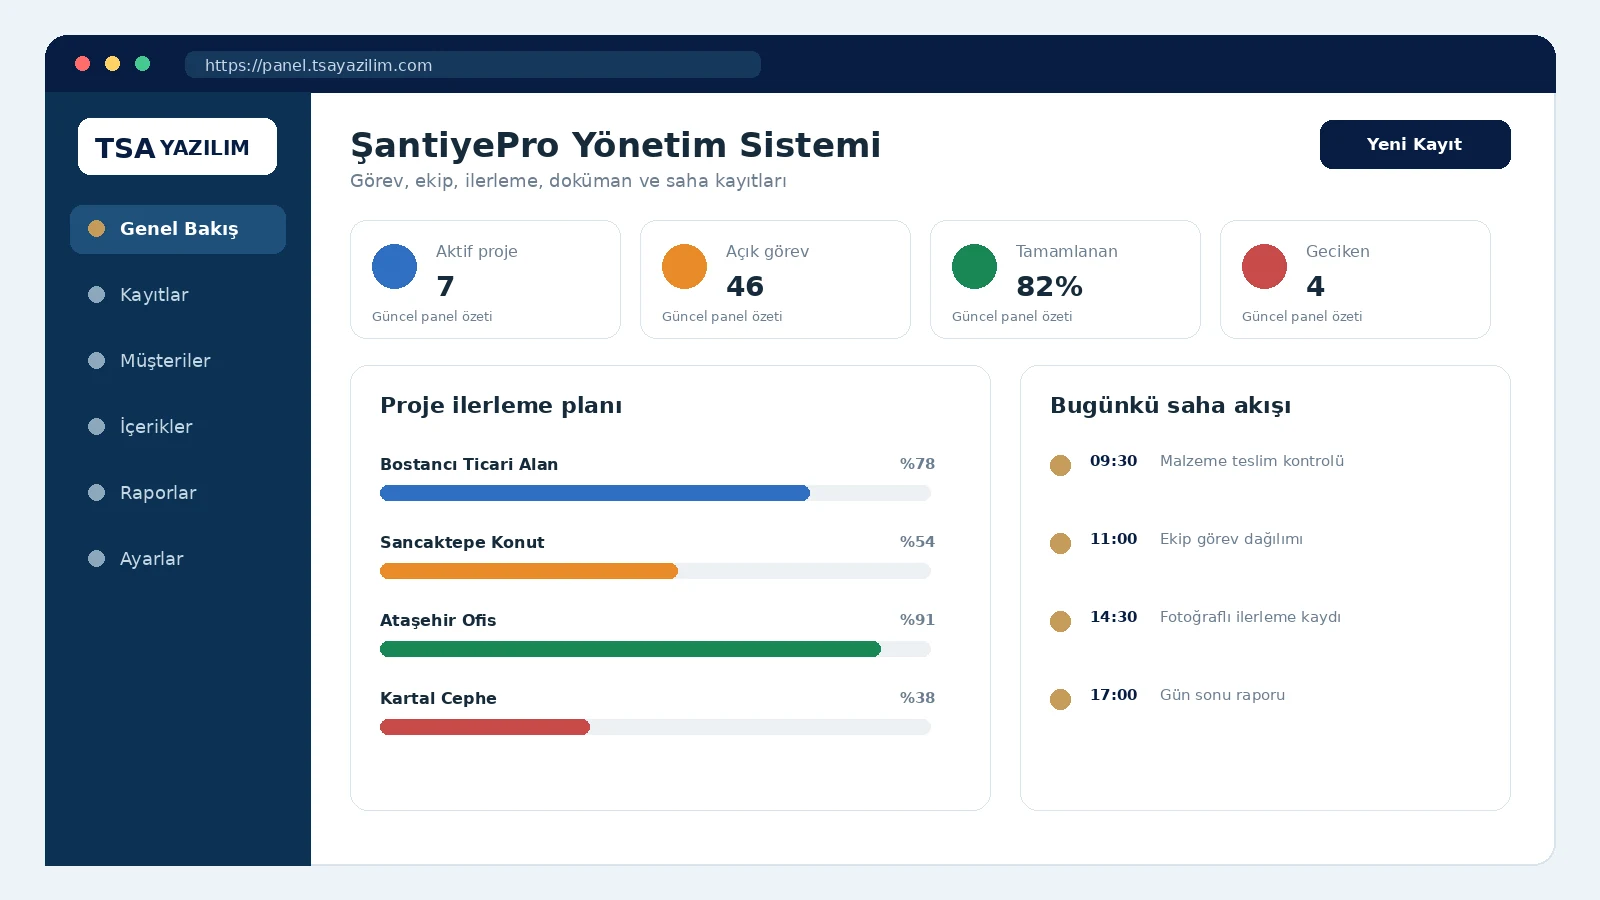The height and width of the screenshot is (900, 1600).
Task: Click the Sancaktepe Konut progress bar
Action: 655,571
